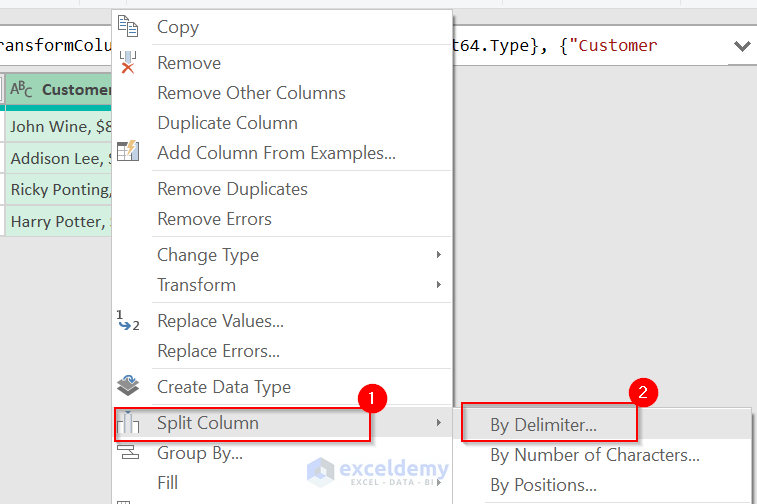This screenshot has height=504, width=757.
Task: Click the Replace Values icon
Action: tap(128, 321)
